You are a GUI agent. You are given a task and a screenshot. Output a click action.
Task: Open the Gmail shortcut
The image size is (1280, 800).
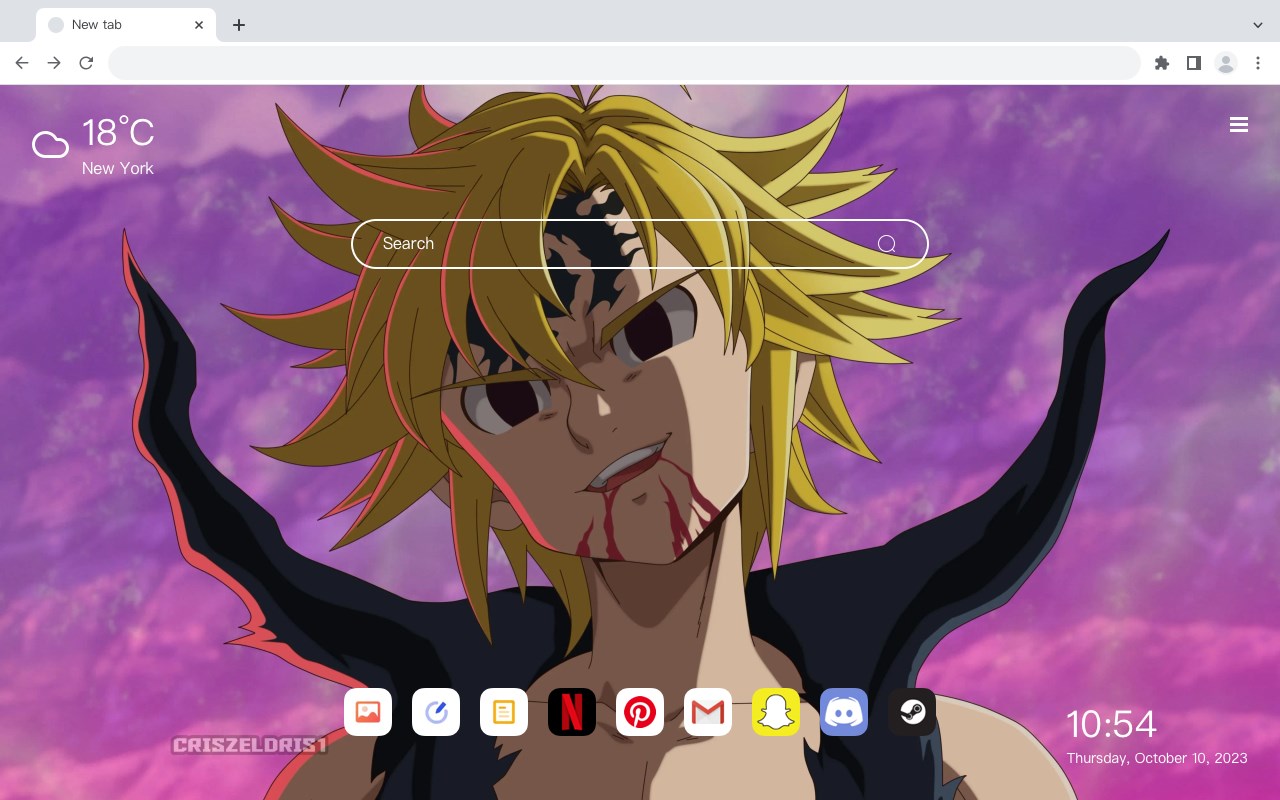[x=708, y=712]
